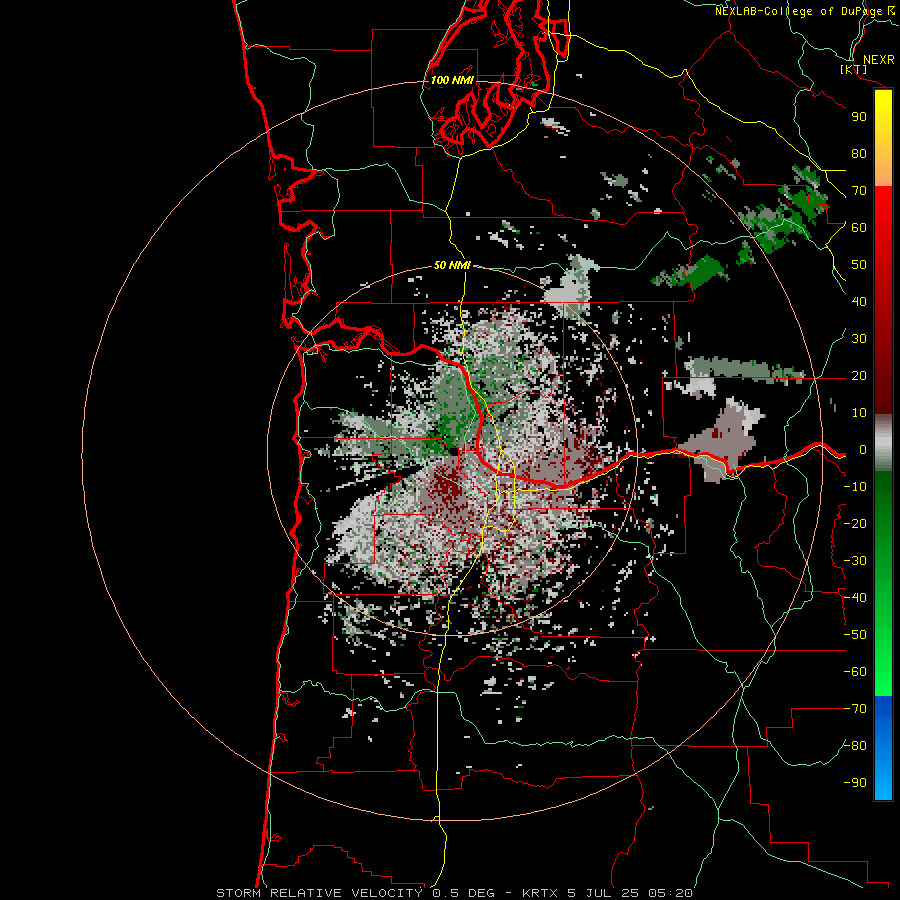Select the "-90" value on the velocity scale
Viewport: 900px width, 900px height.
855,783
